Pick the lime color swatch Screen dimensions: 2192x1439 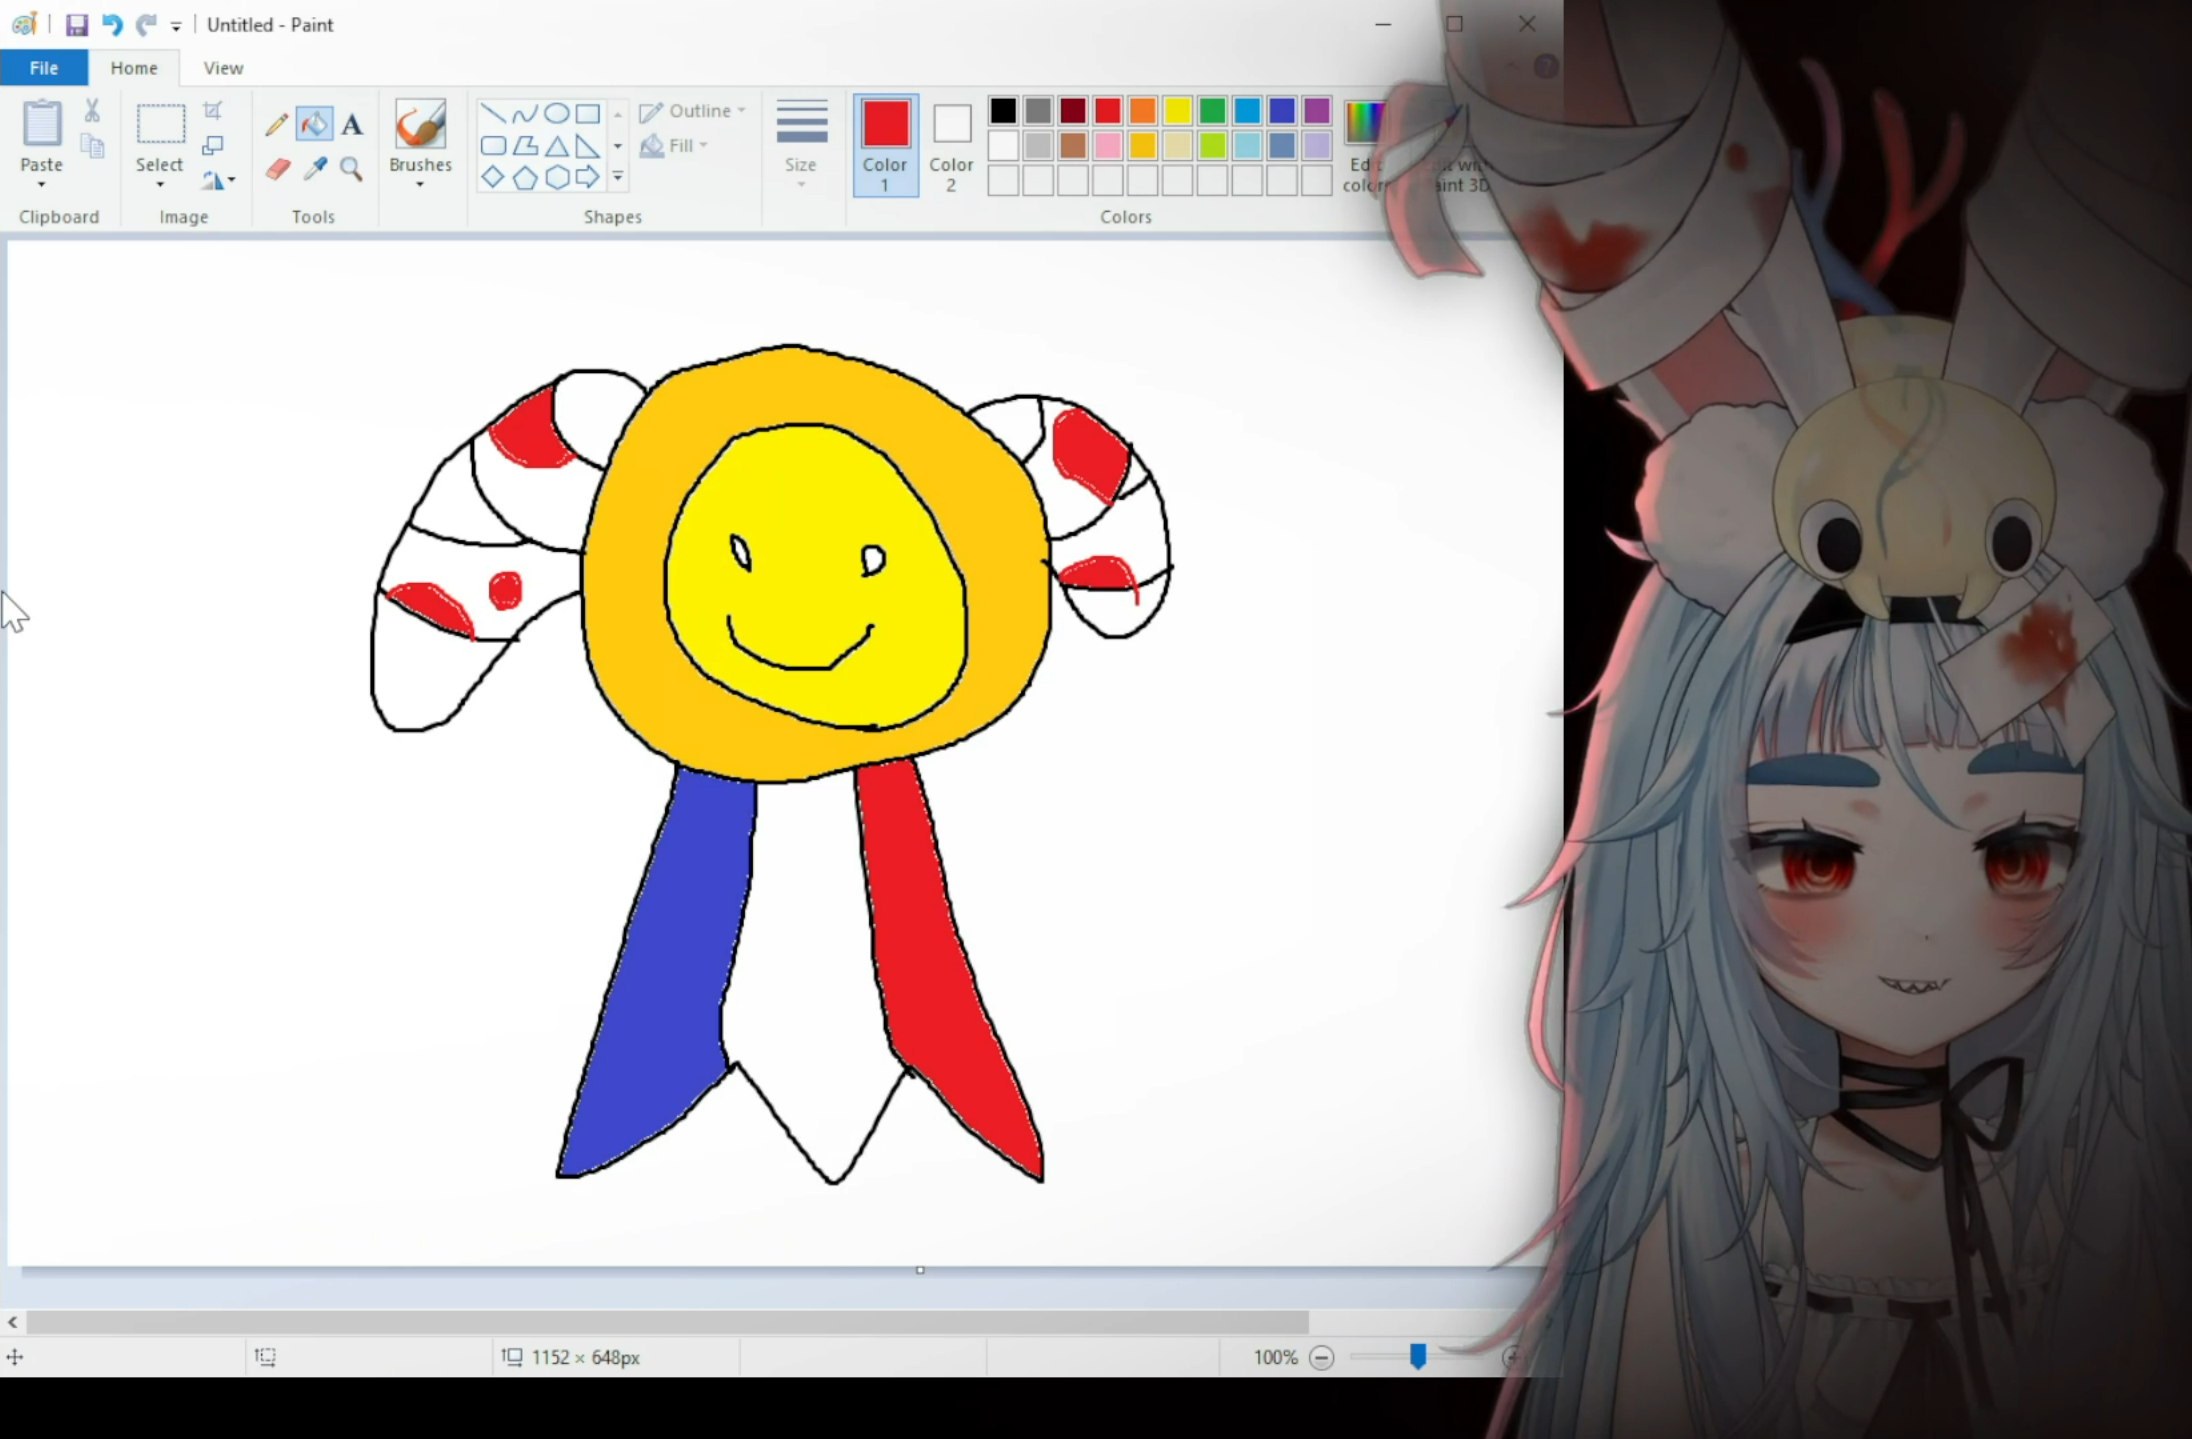pos(1212,146)
